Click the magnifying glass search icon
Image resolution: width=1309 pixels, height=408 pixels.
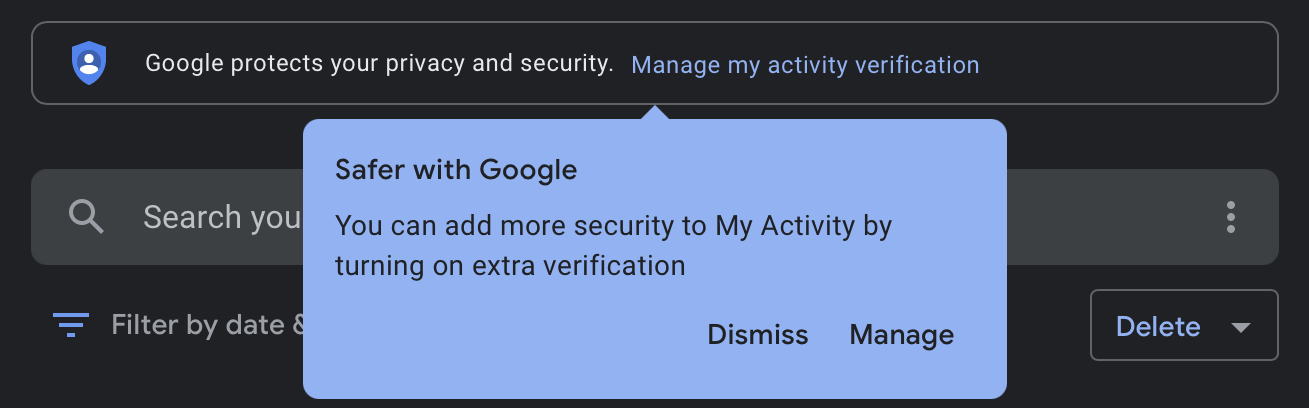(x=86, y=216)
